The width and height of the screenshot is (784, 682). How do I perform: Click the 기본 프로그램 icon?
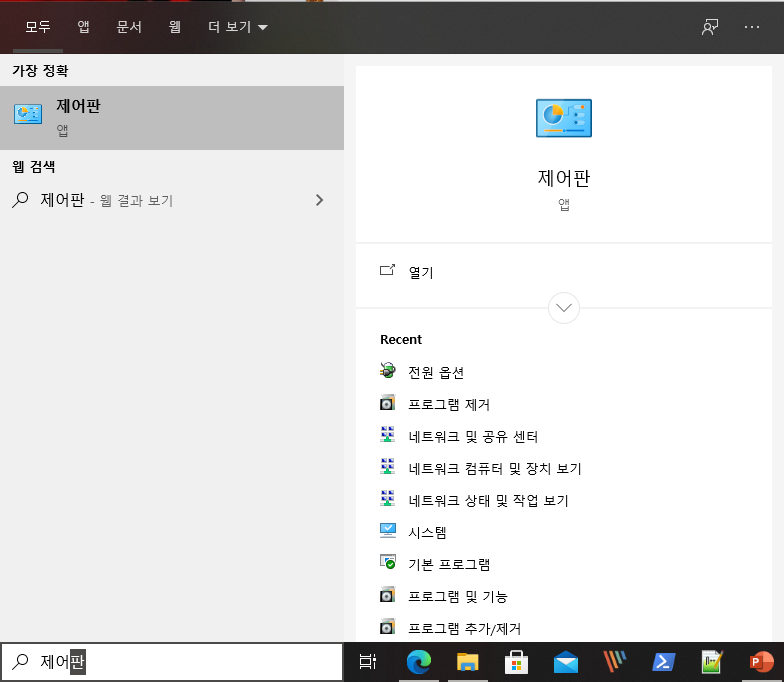click(x=388, y=562)
